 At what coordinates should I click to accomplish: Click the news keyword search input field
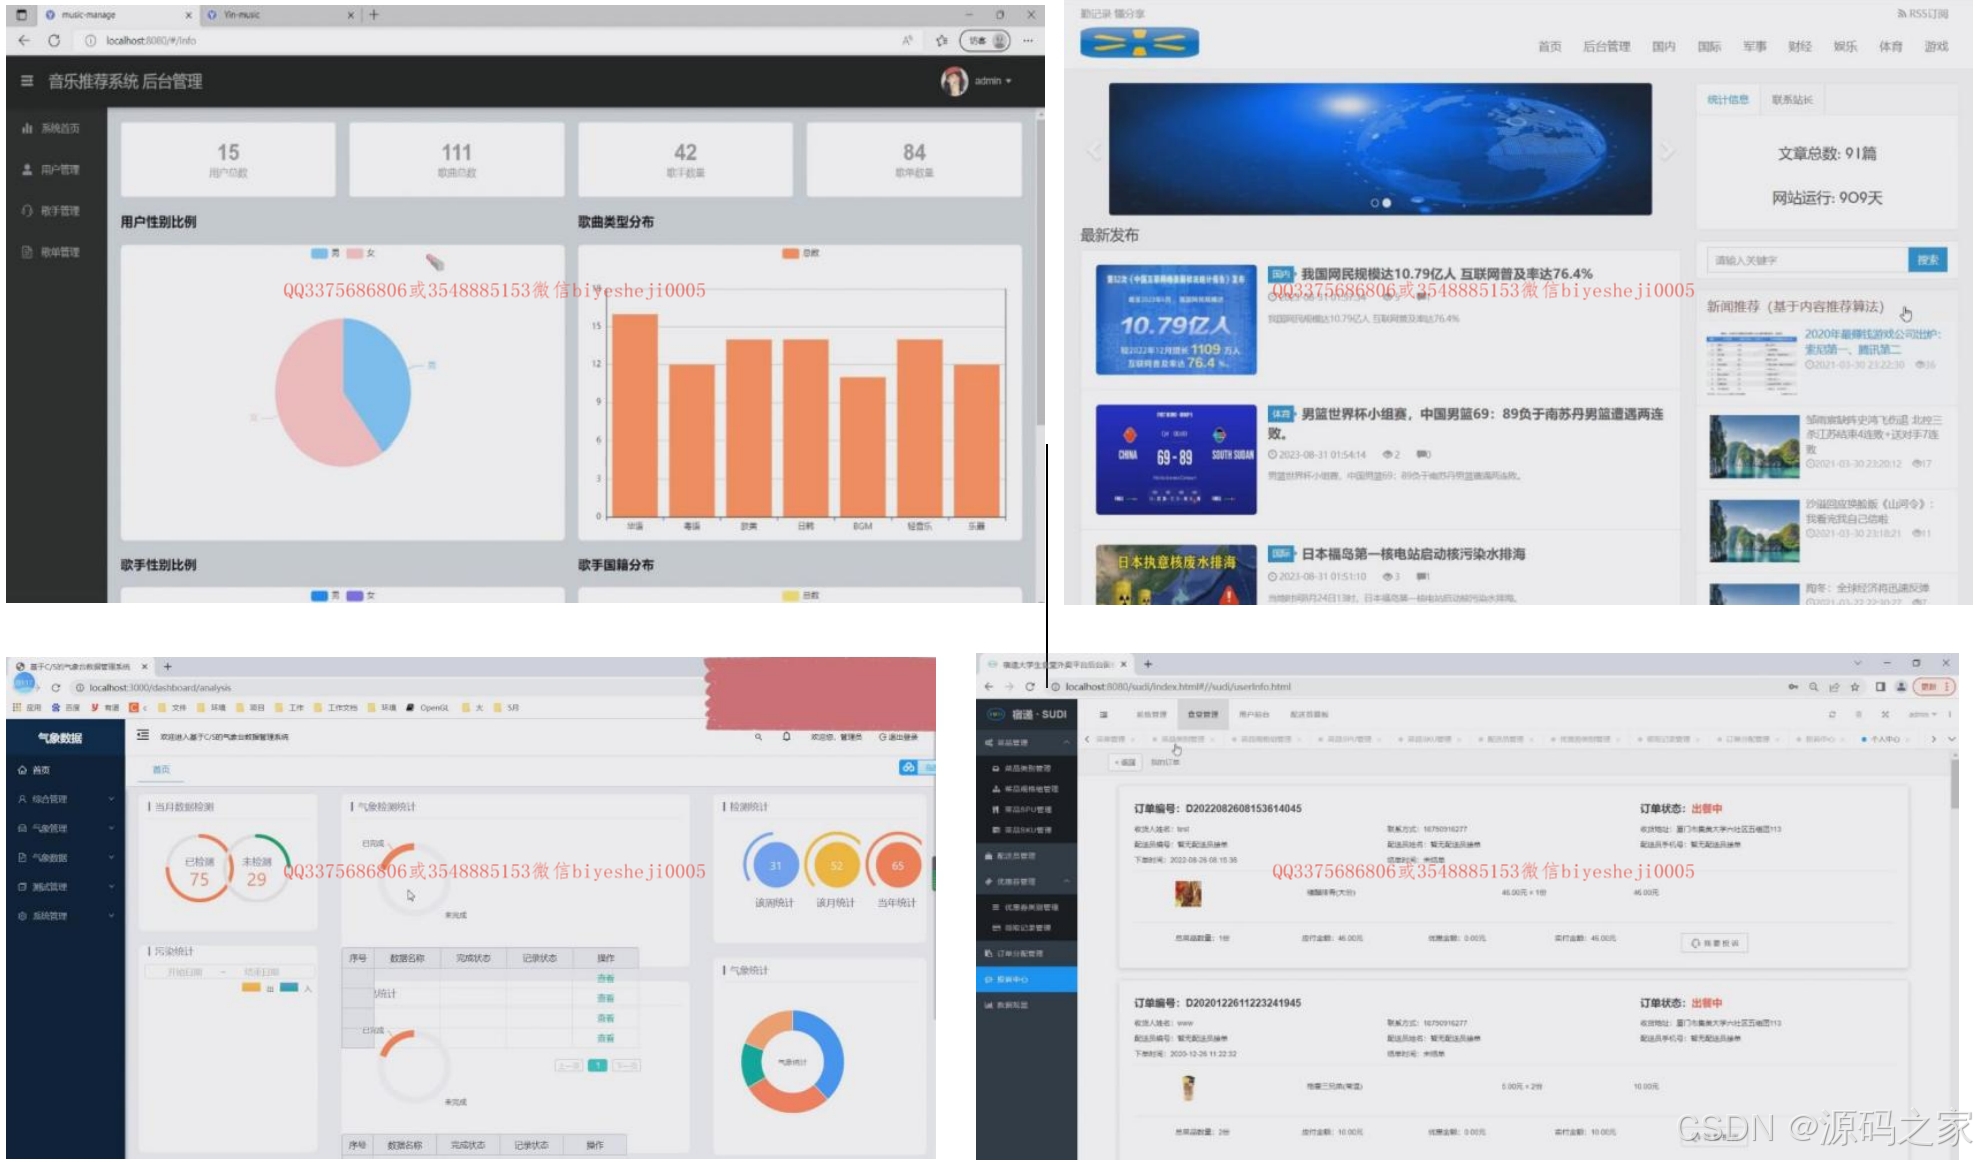(x=1805, y=260)
